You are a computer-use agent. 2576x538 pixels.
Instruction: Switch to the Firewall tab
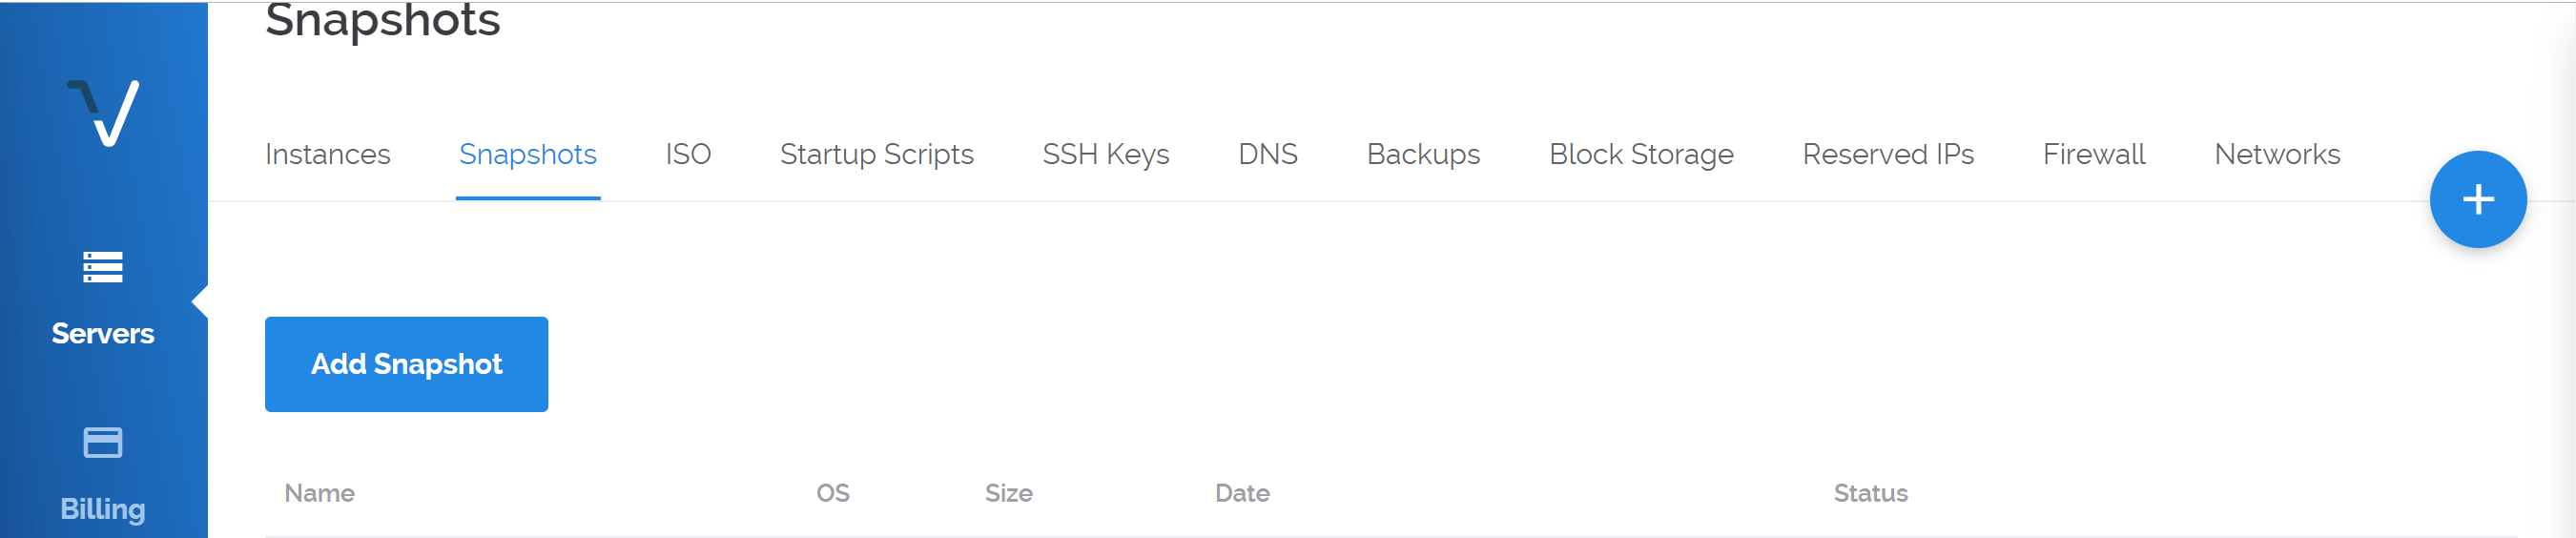point(2093,154)
